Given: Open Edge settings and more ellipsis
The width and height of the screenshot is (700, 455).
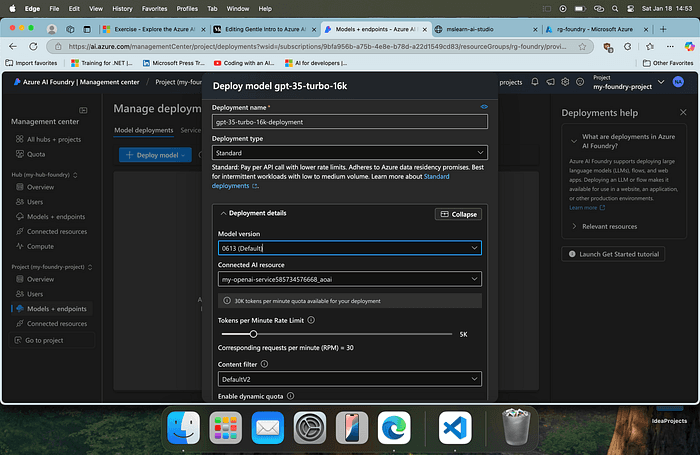Looking at the screenshot, I should coord(670,46).
